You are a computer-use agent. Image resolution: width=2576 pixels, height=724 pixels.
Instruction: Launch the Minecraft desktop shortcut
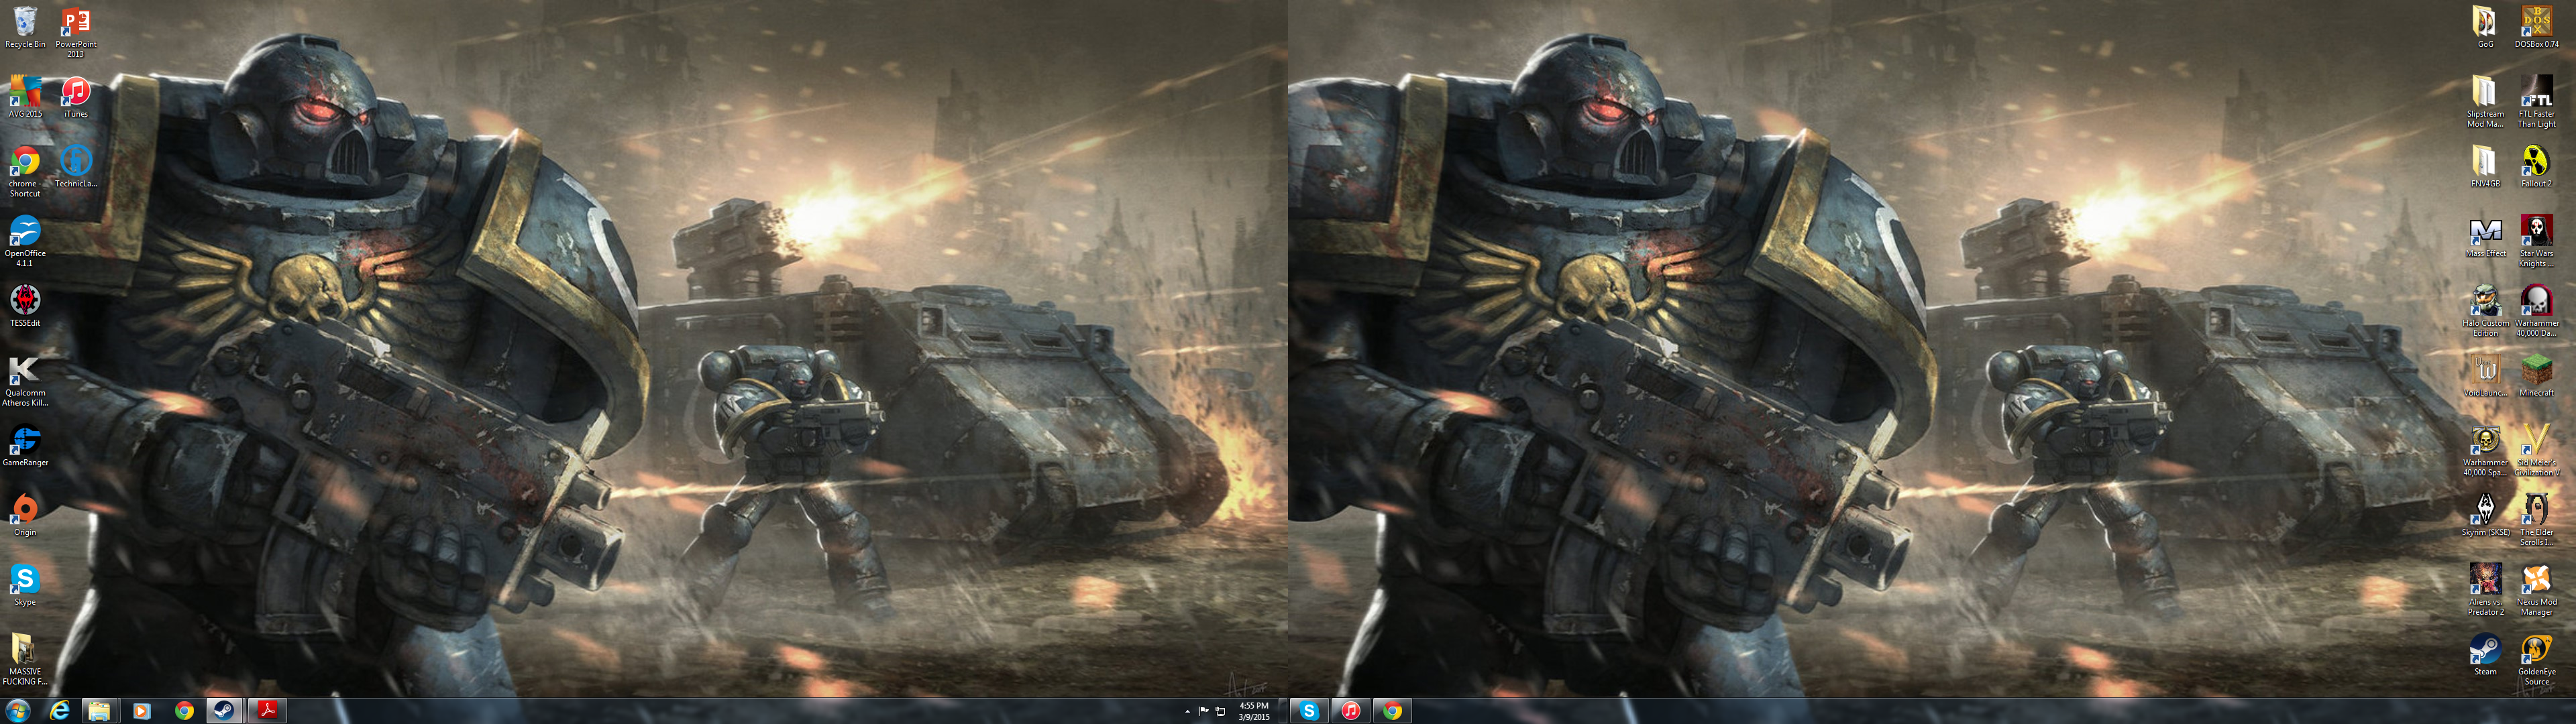point(2536,376)
